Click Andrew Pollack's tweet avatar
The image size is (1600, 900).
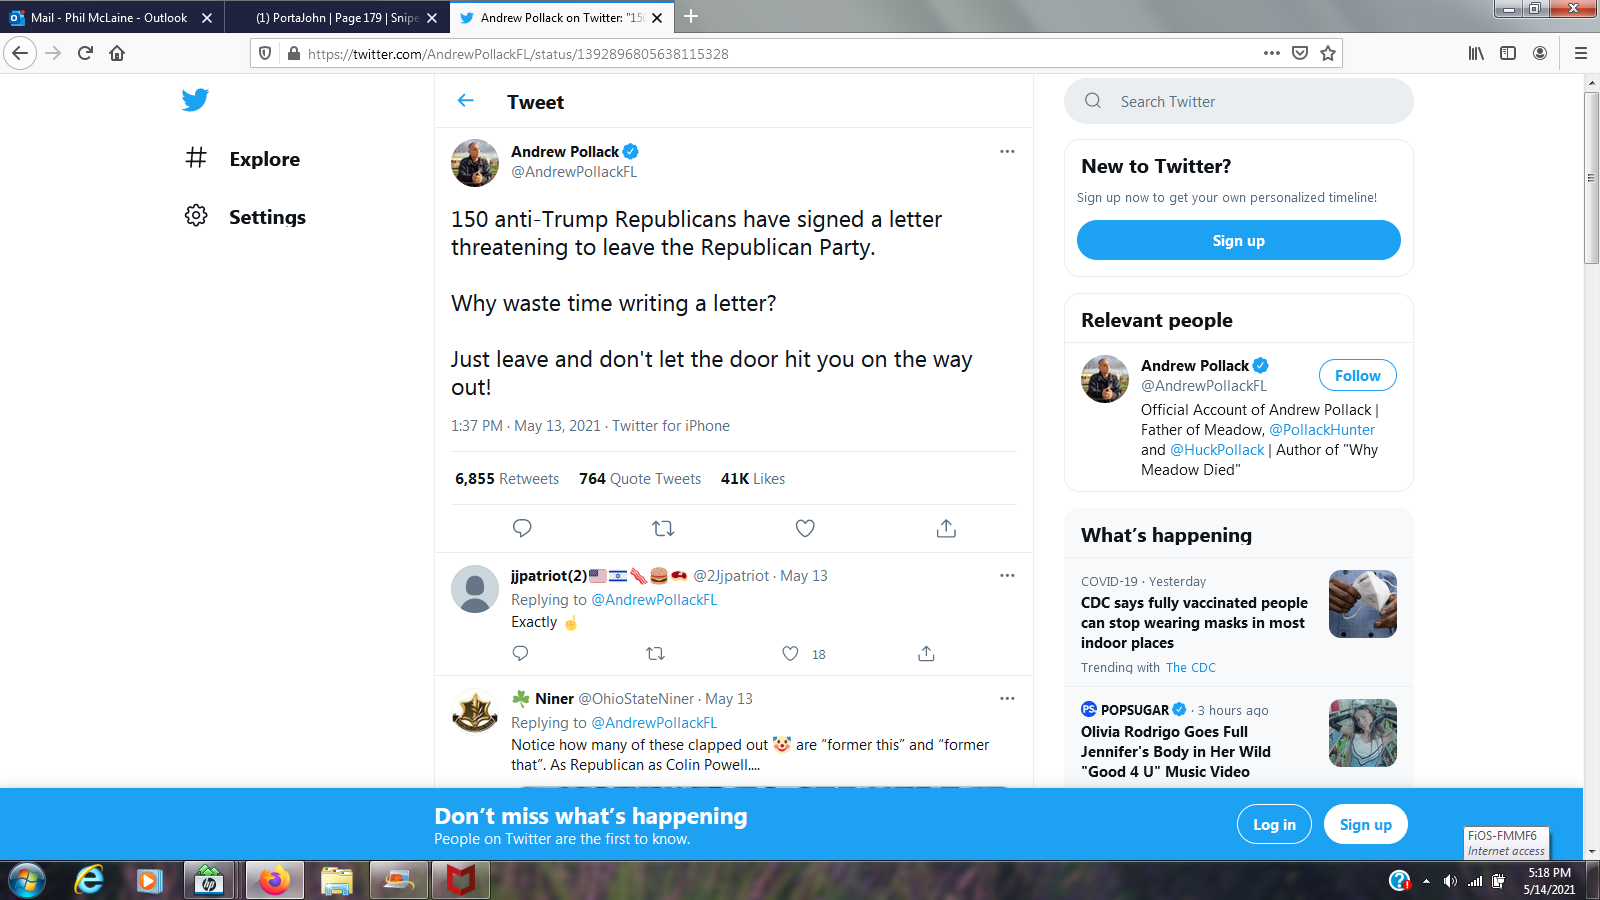475,163
